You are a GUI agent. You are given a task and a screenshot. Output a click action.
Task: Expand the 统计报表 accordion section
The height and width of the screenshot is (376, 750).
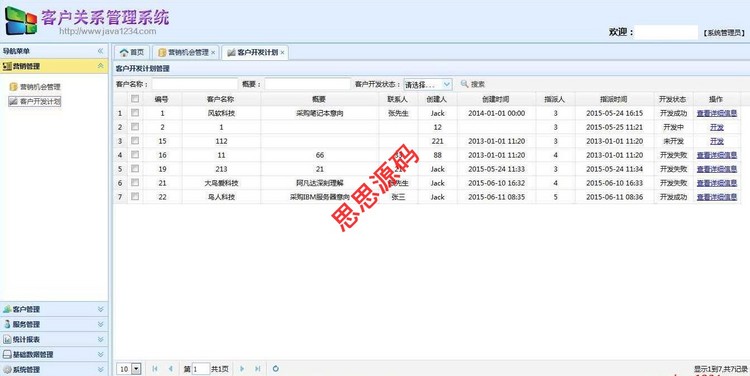pos(100,339)
